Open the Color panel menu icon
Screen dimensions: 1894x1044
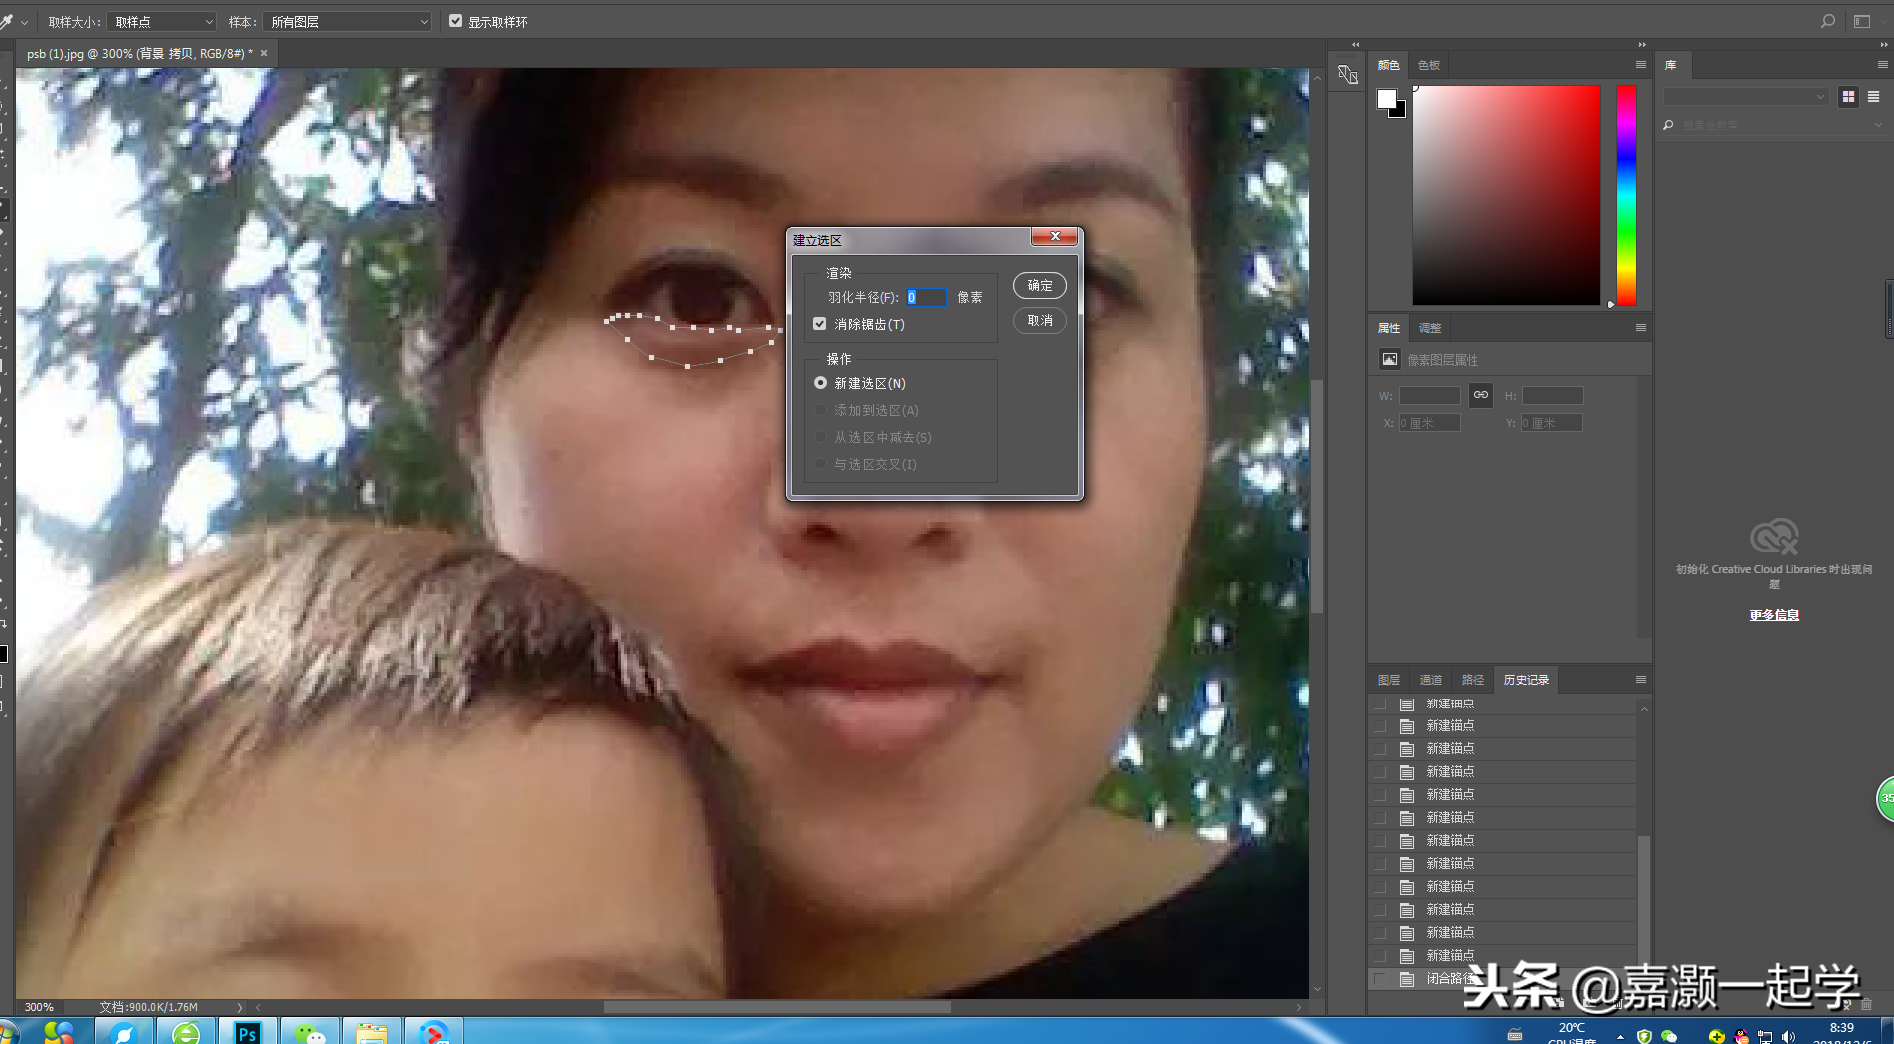tap(1641, 65)
